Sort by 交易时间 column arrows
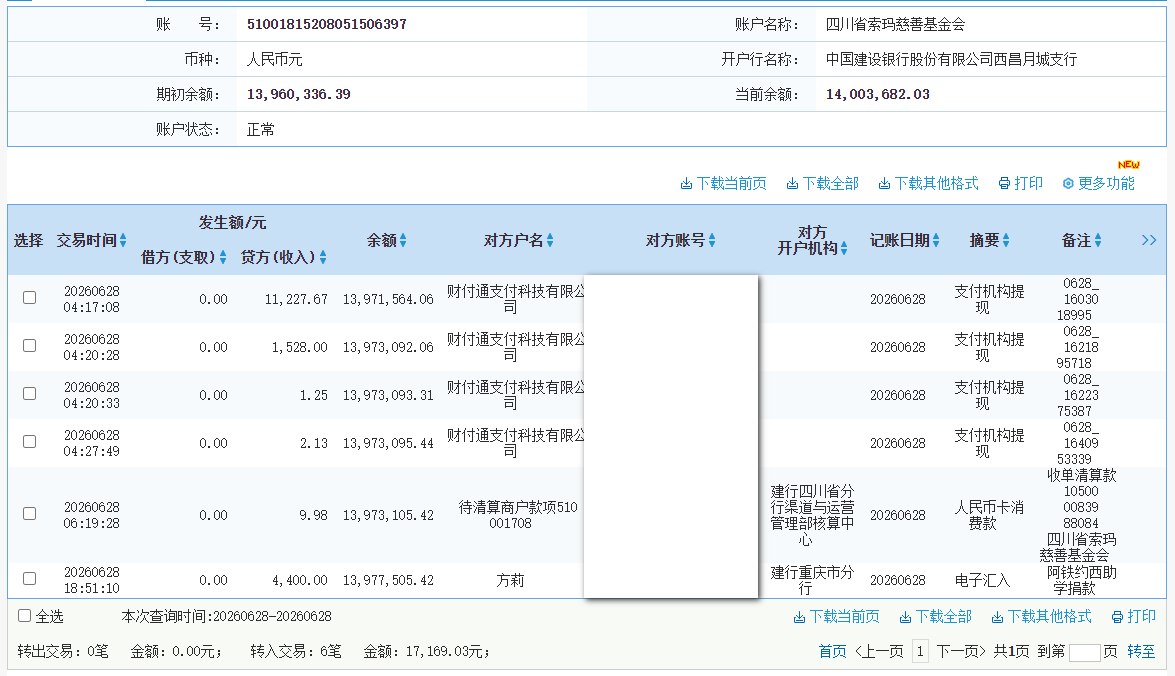The image size is (1175, 676). click(x=123, y=240)
